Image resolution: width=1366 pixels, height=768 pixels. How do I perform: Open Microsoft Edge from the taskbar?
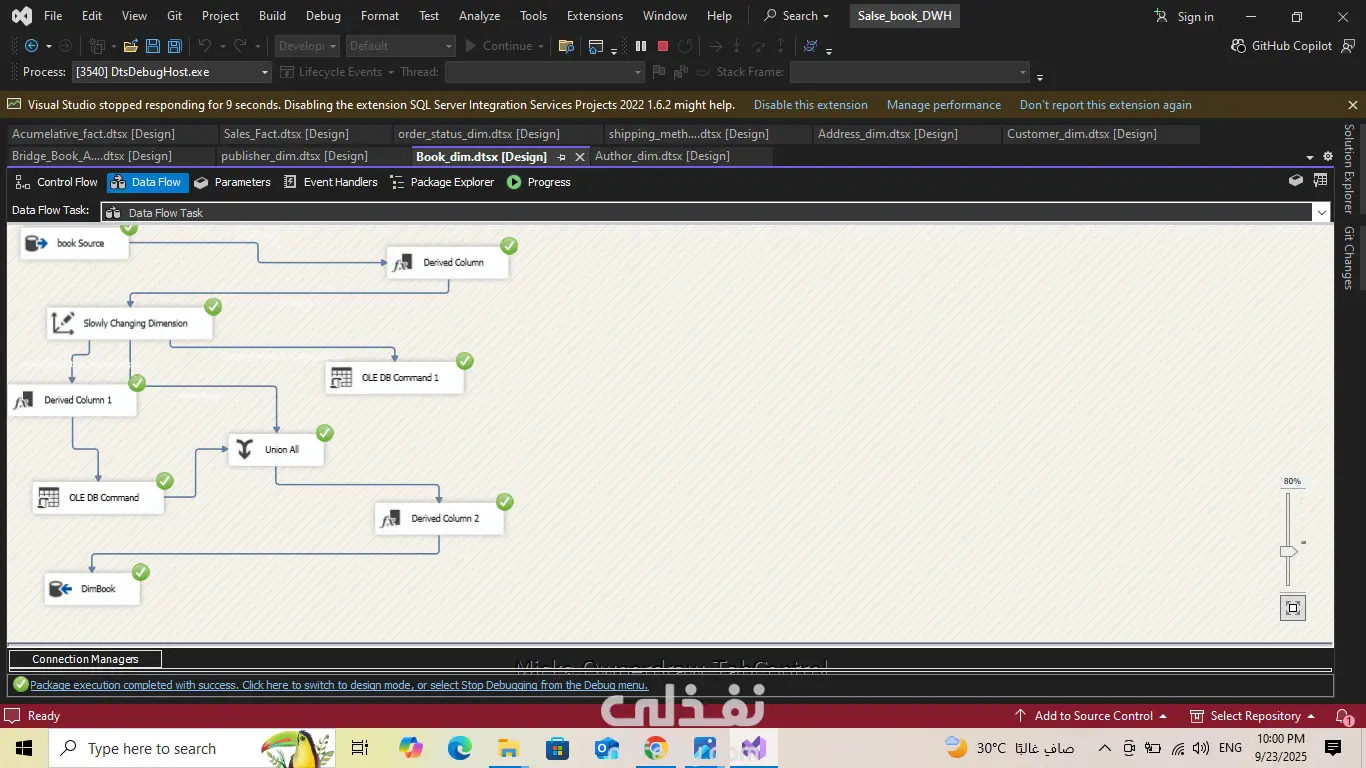(459, 748)
